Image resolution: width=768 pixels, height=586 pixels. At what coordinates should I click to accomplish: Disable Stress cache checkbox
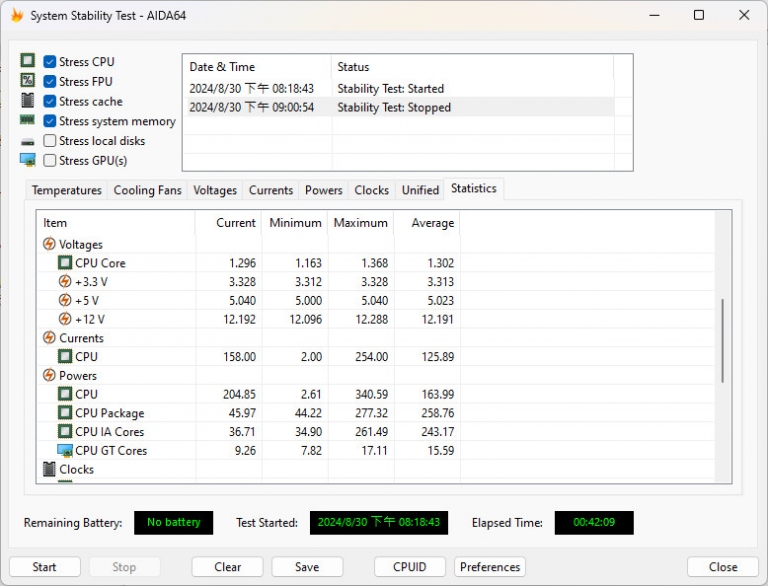[49, 101]
